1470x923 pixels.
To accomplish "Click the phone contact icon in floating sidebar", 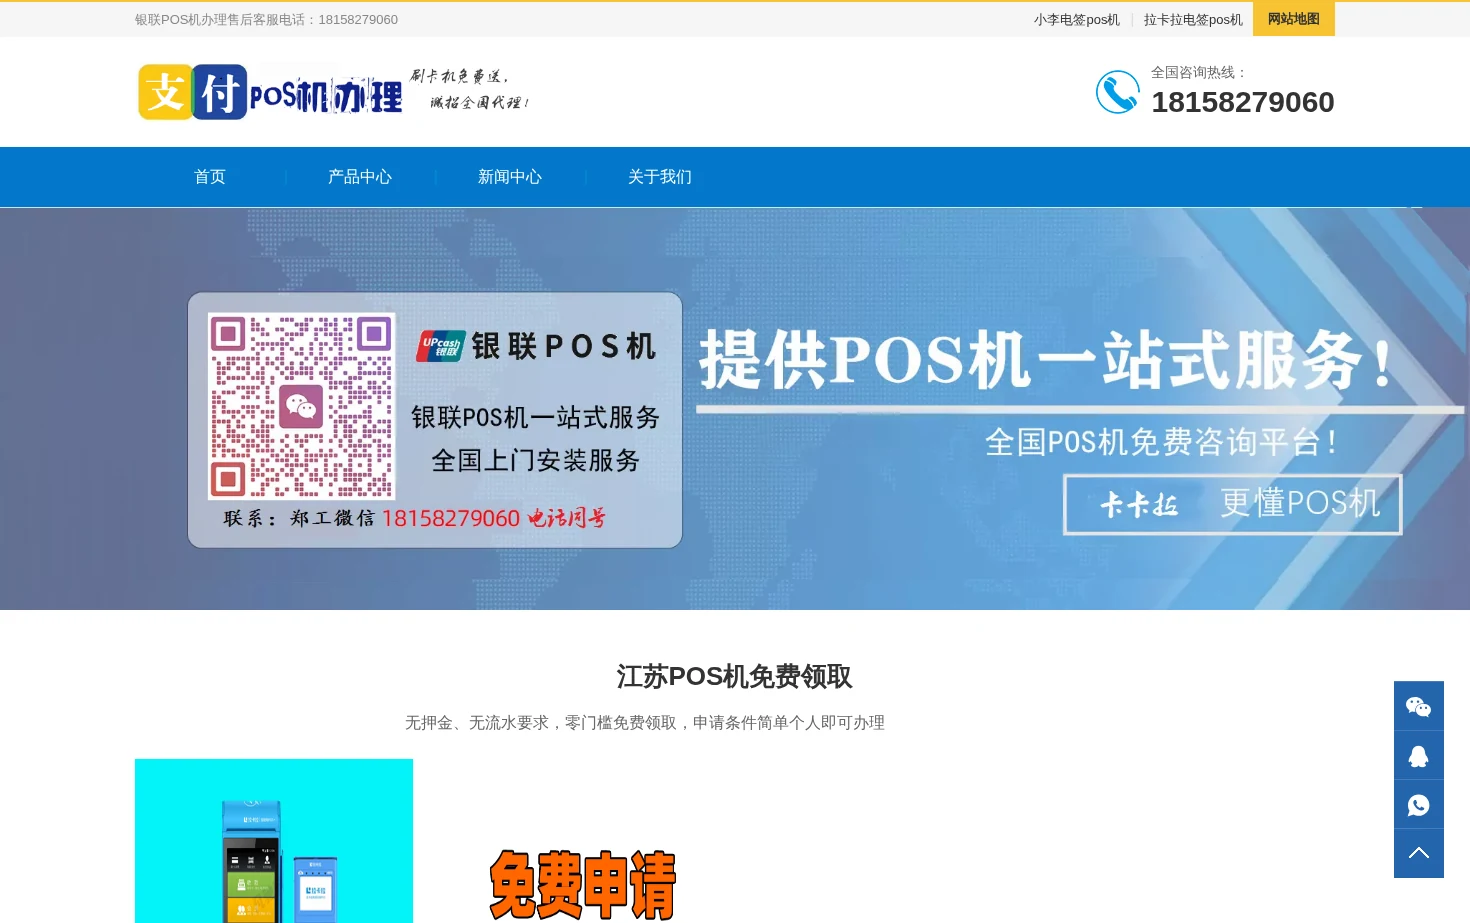I will tap(1418, 804).
